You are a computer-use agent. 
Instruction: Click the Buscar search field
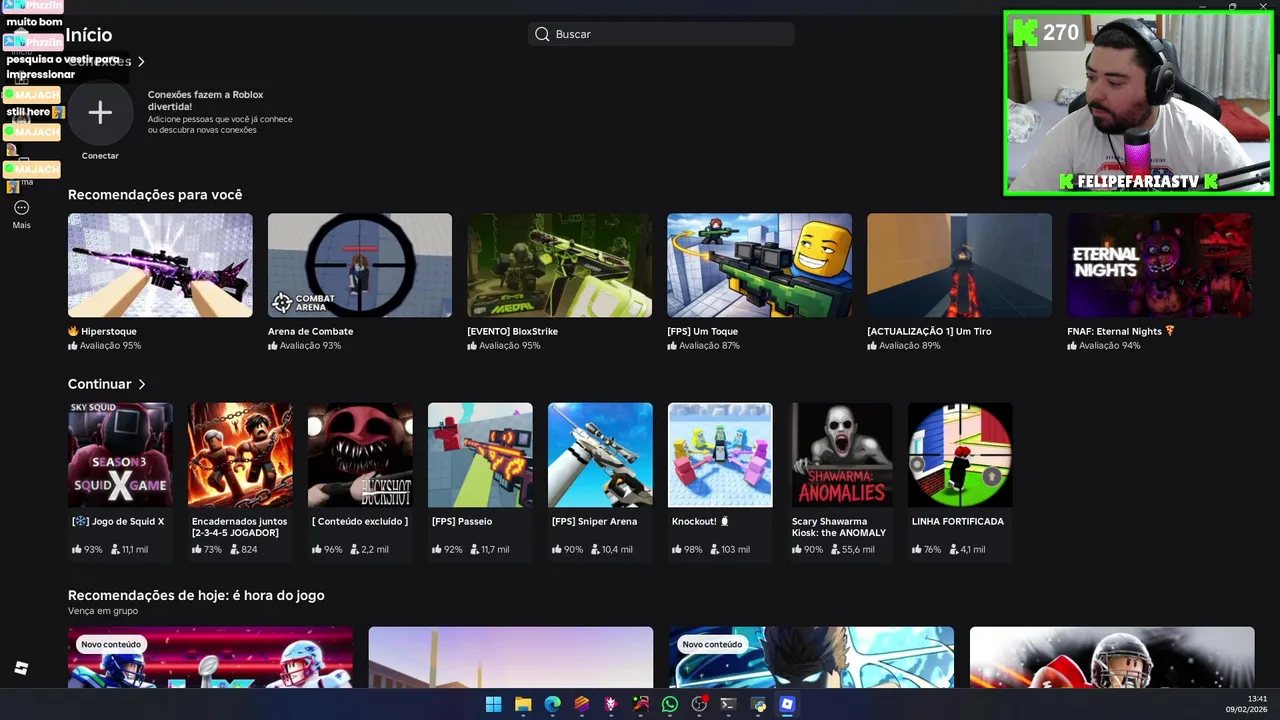coord(661,34)
